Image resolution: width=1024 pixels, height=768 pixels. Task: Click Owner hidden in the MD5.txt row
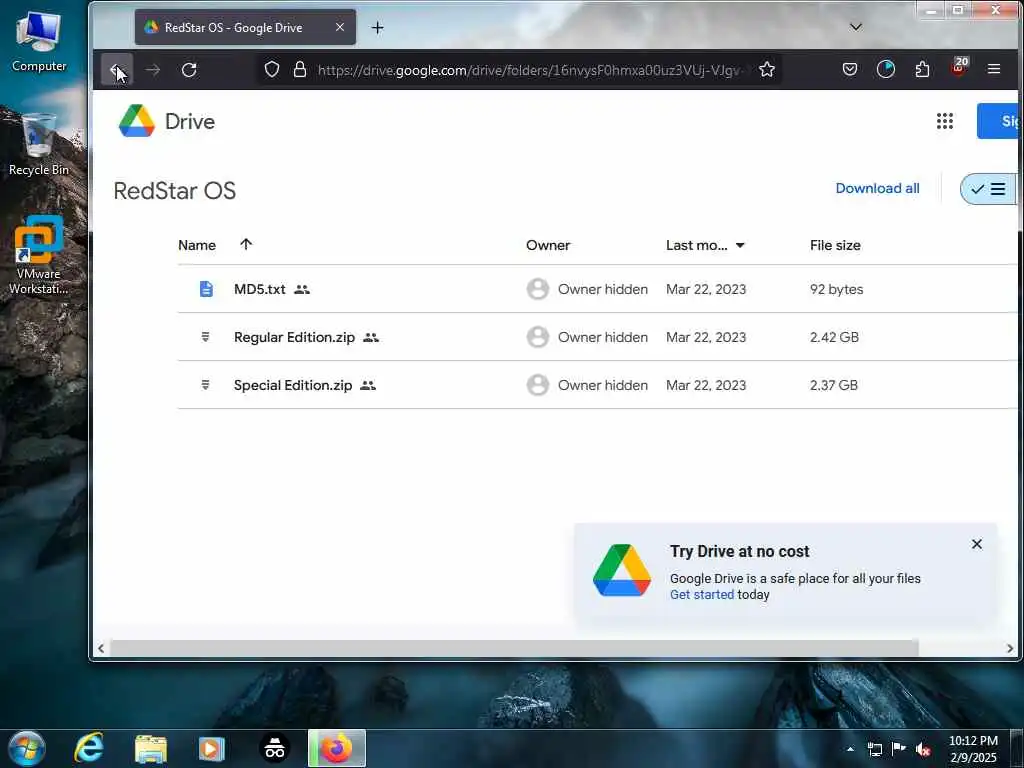point(602,289)
